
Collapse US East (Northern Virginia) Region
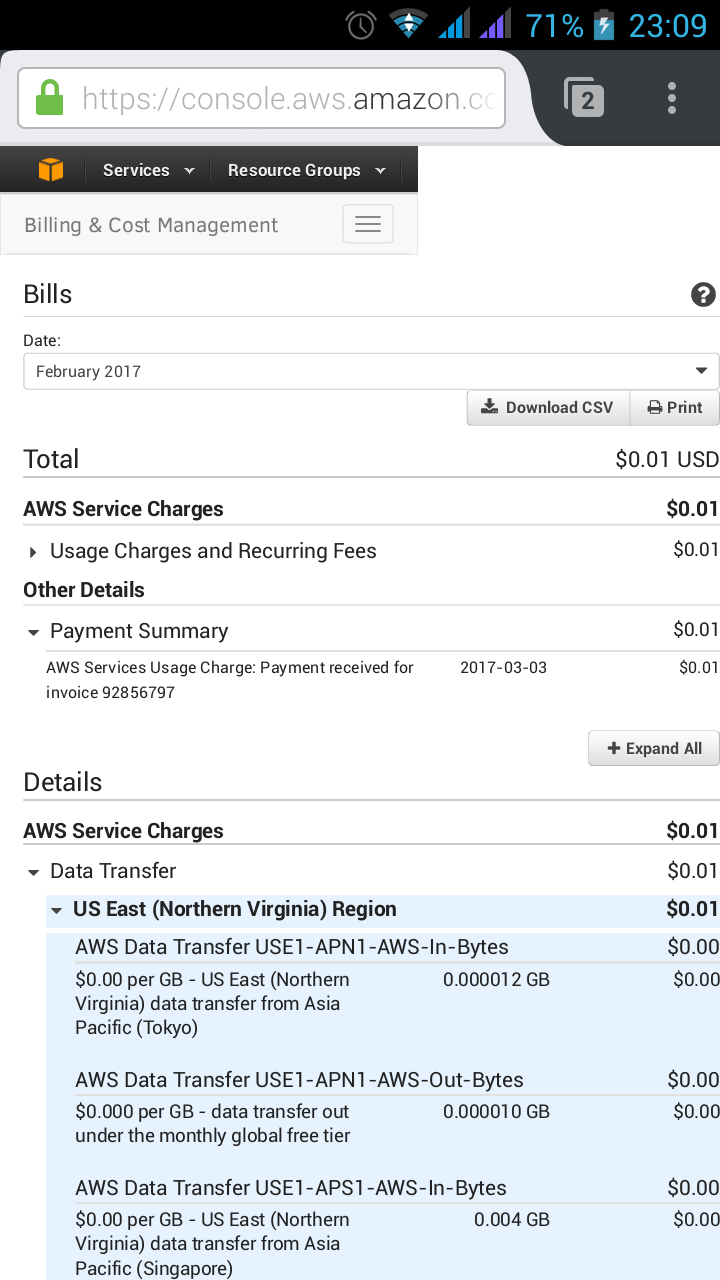pos(55,910)
